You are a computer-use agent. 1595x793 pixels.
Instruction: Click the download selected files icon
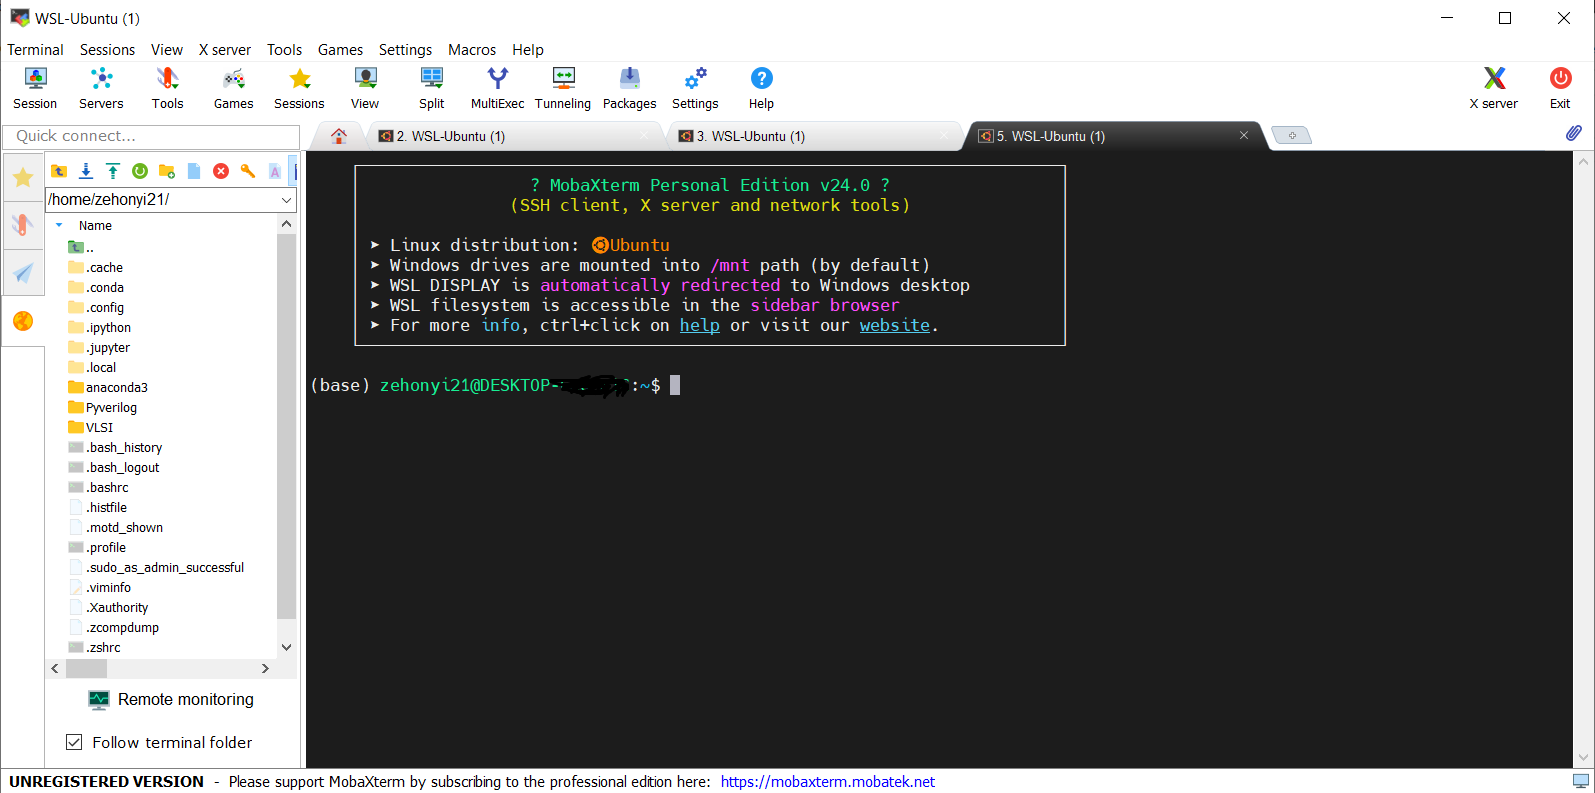[86, 171]
